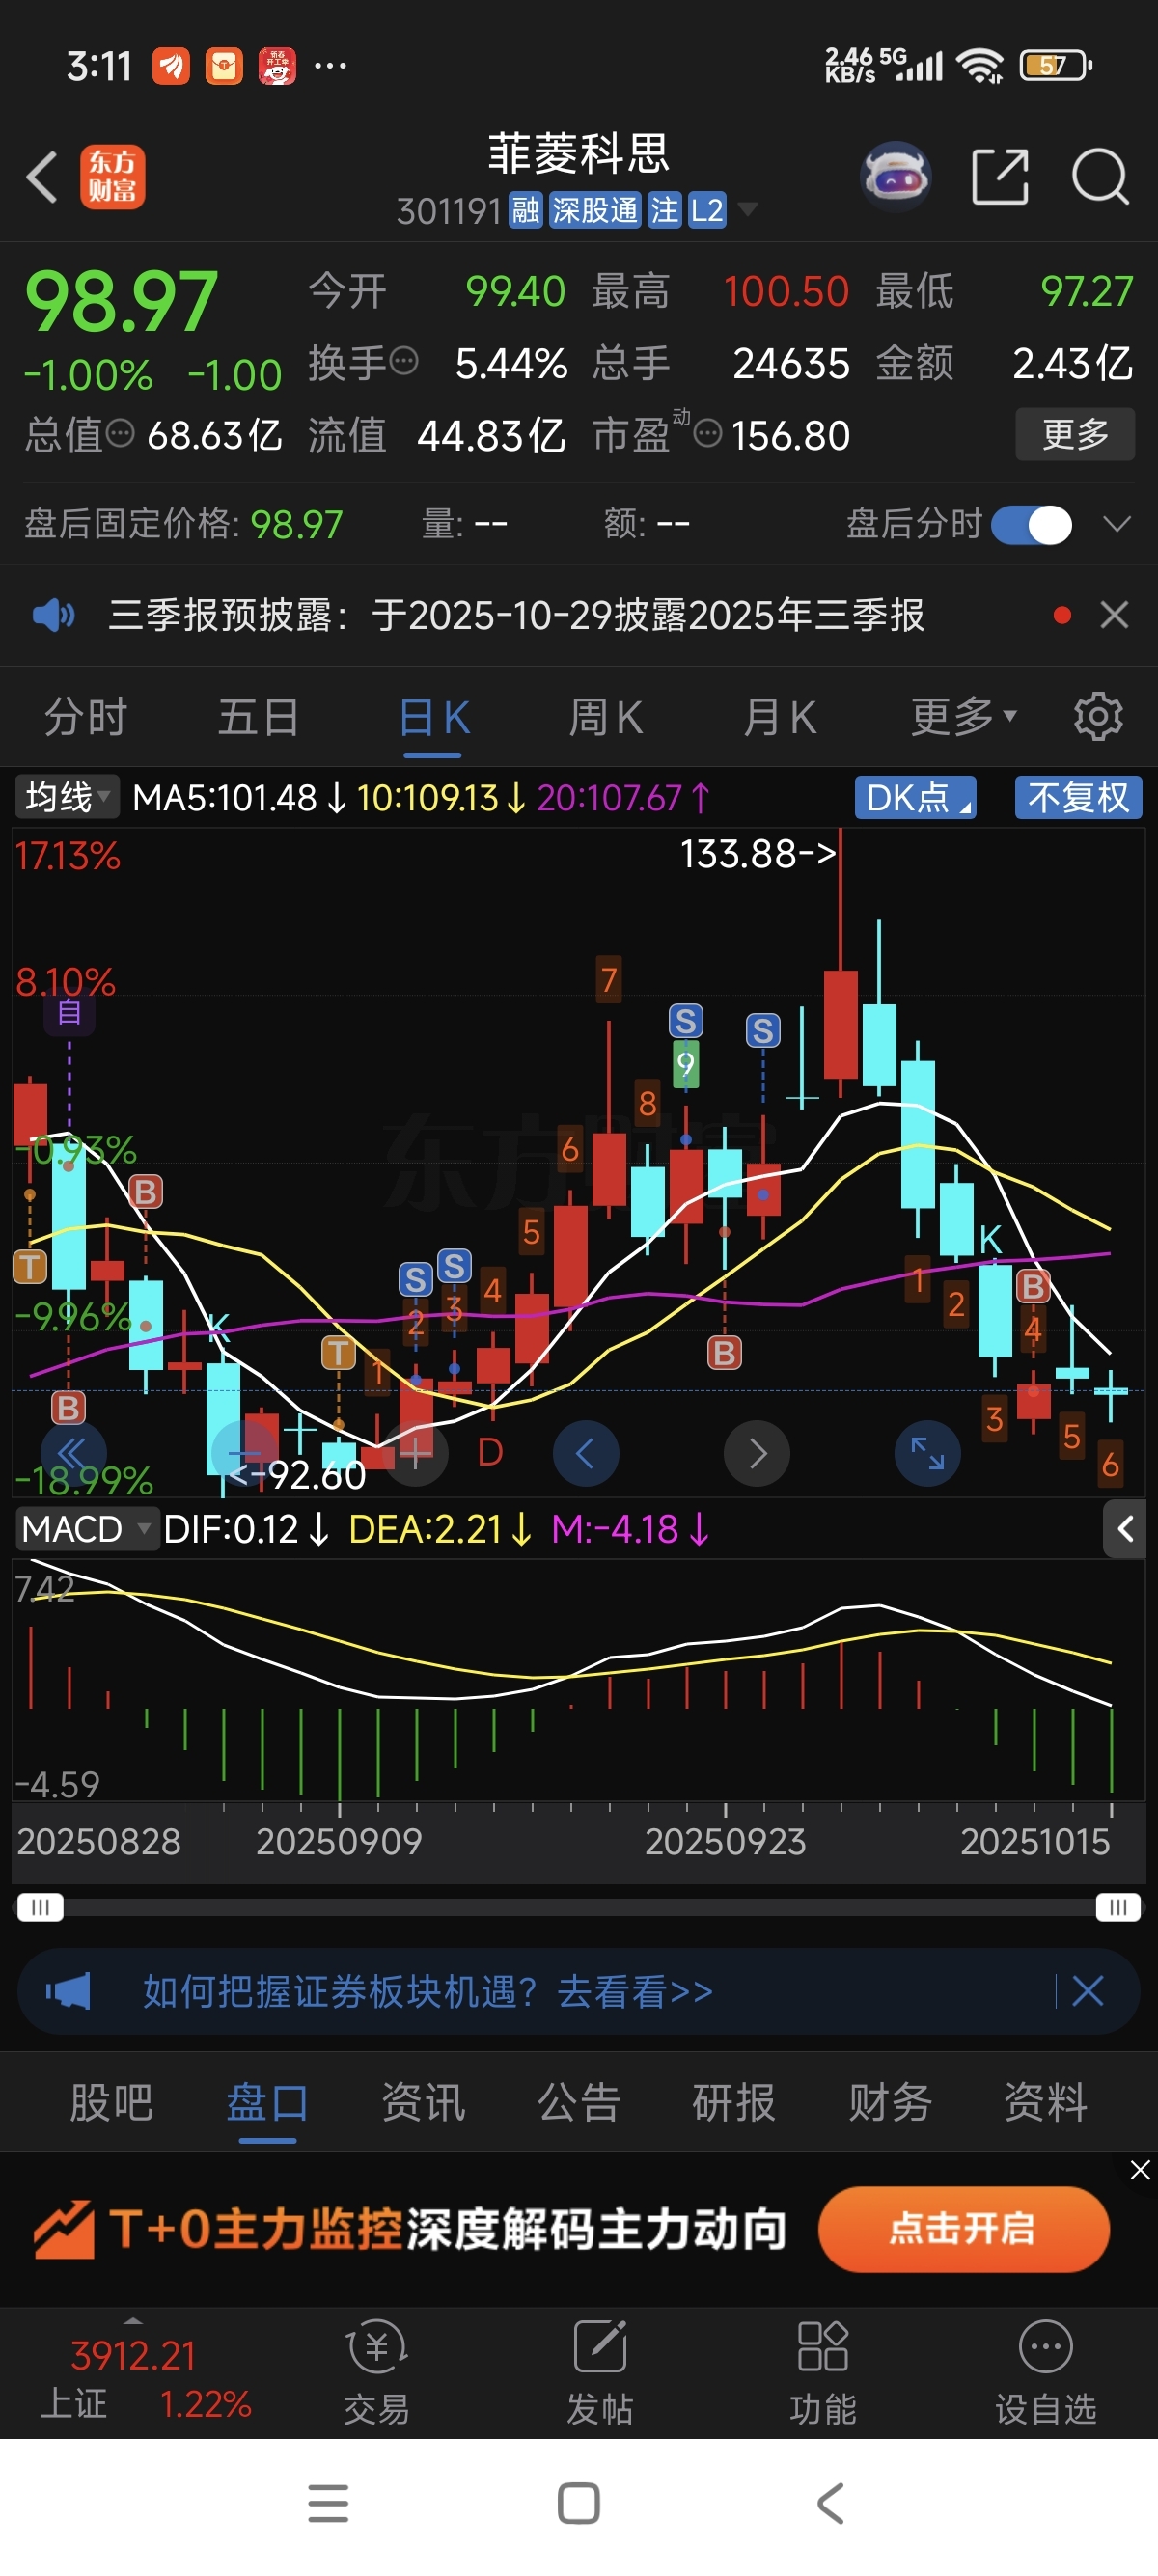Select 日K chart tab
This screenshot has height=2576, width=1158.
[x=433, y=717]
